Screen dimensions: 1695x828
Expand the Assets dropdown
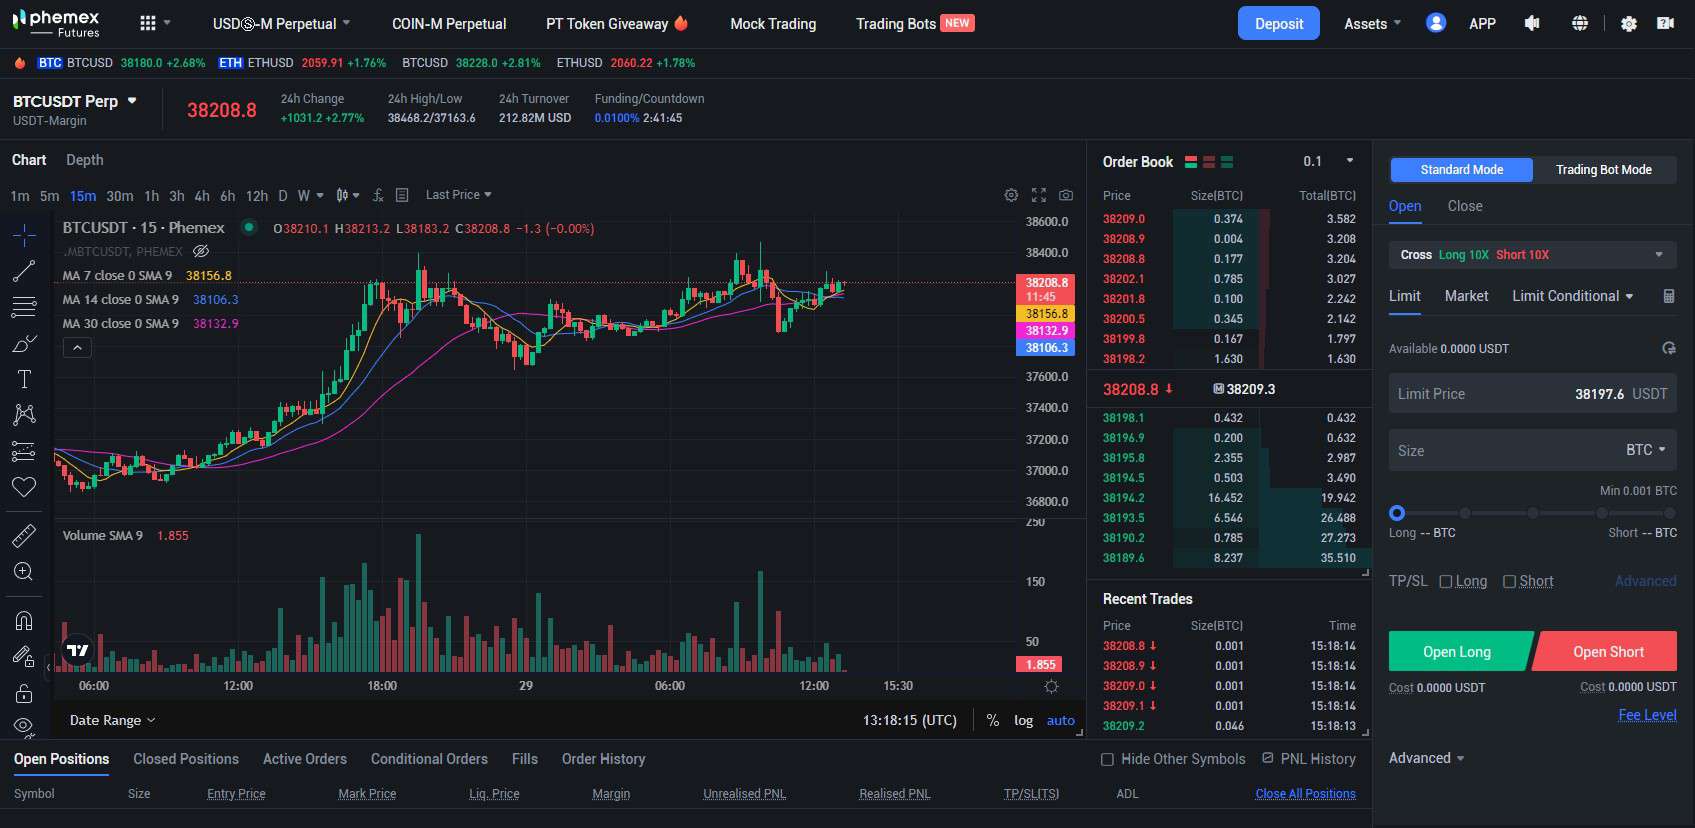click(x=1372, y=23)
